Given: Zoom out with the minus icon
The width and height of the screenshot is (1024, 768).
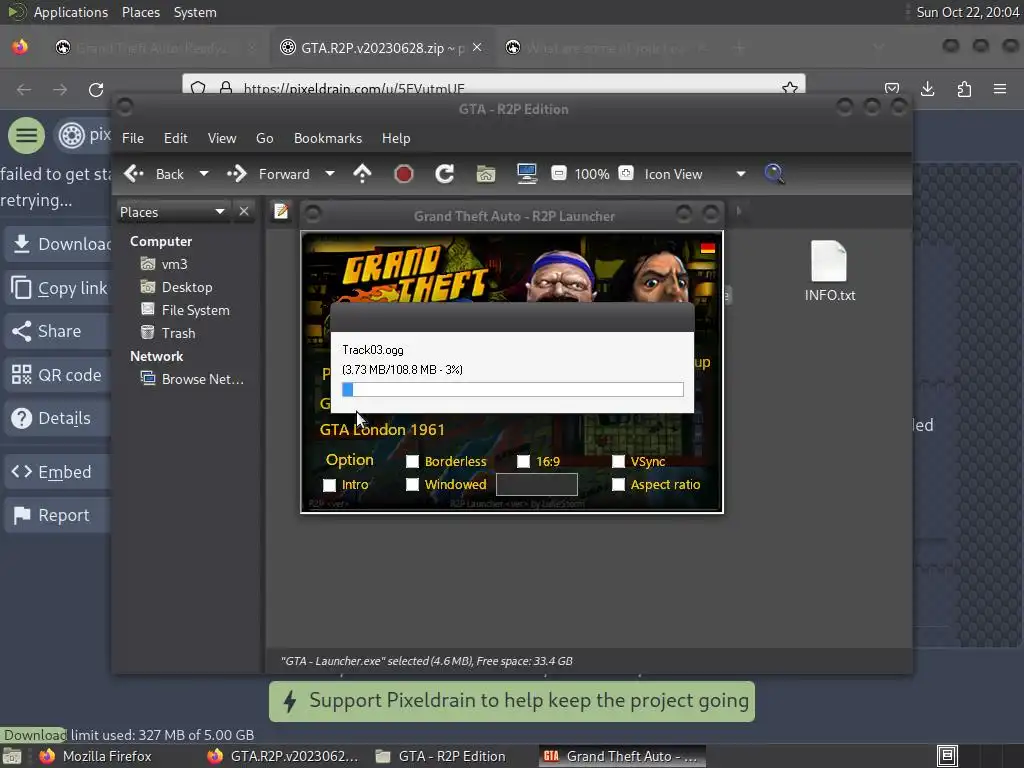Looking at the screenshot, I should (x=559, y=173).
